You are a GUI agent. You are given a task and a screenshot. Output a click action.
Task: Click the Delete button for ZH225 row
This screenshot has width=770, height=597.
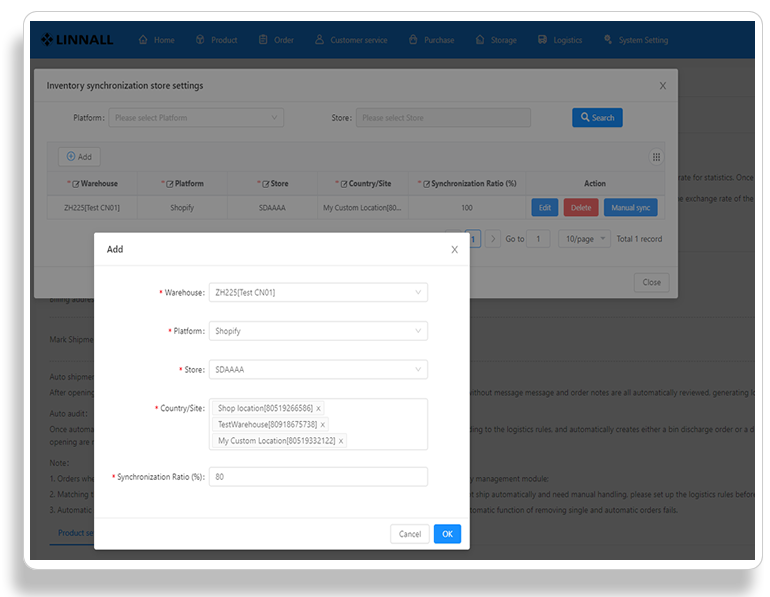pos(581,208)
